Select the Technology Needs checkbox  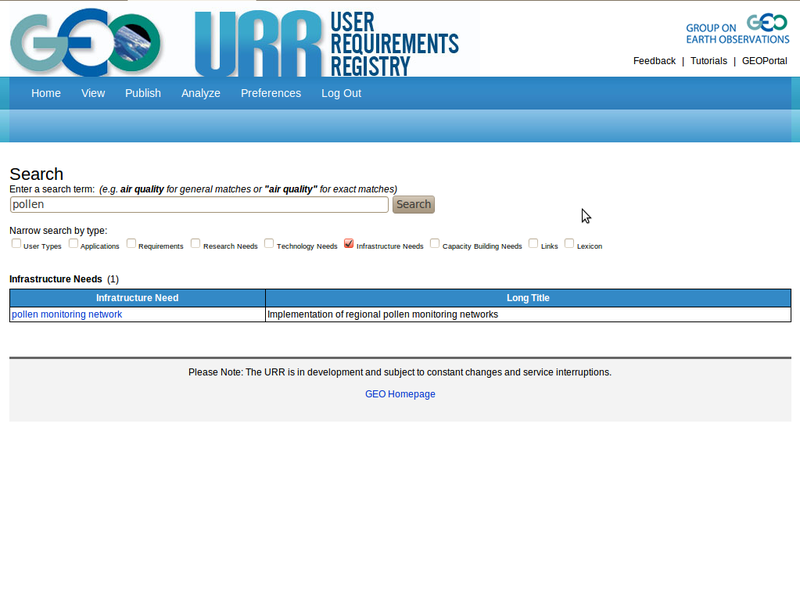click(269, 243)
